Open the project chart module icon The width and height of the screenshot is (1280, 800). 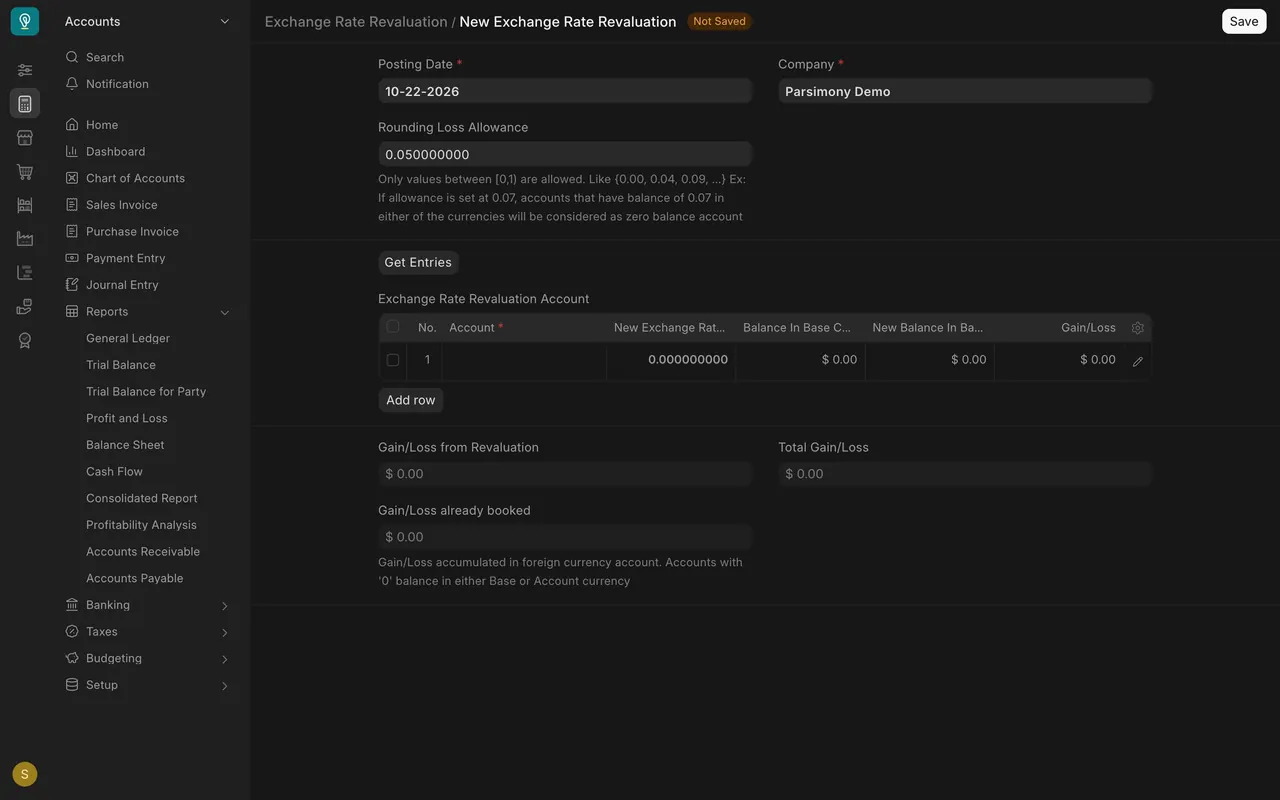tap(25, 273)
